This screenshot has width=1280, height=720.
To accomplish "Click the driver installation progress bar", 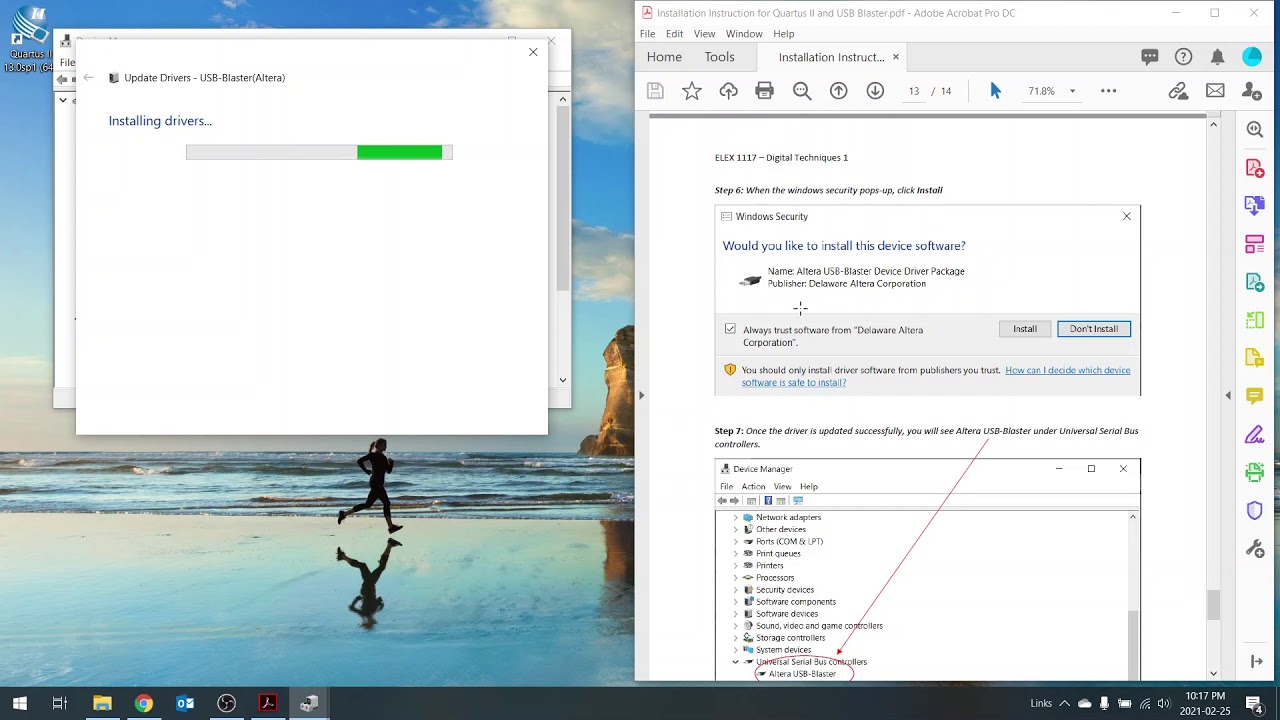I will [319, 152].
